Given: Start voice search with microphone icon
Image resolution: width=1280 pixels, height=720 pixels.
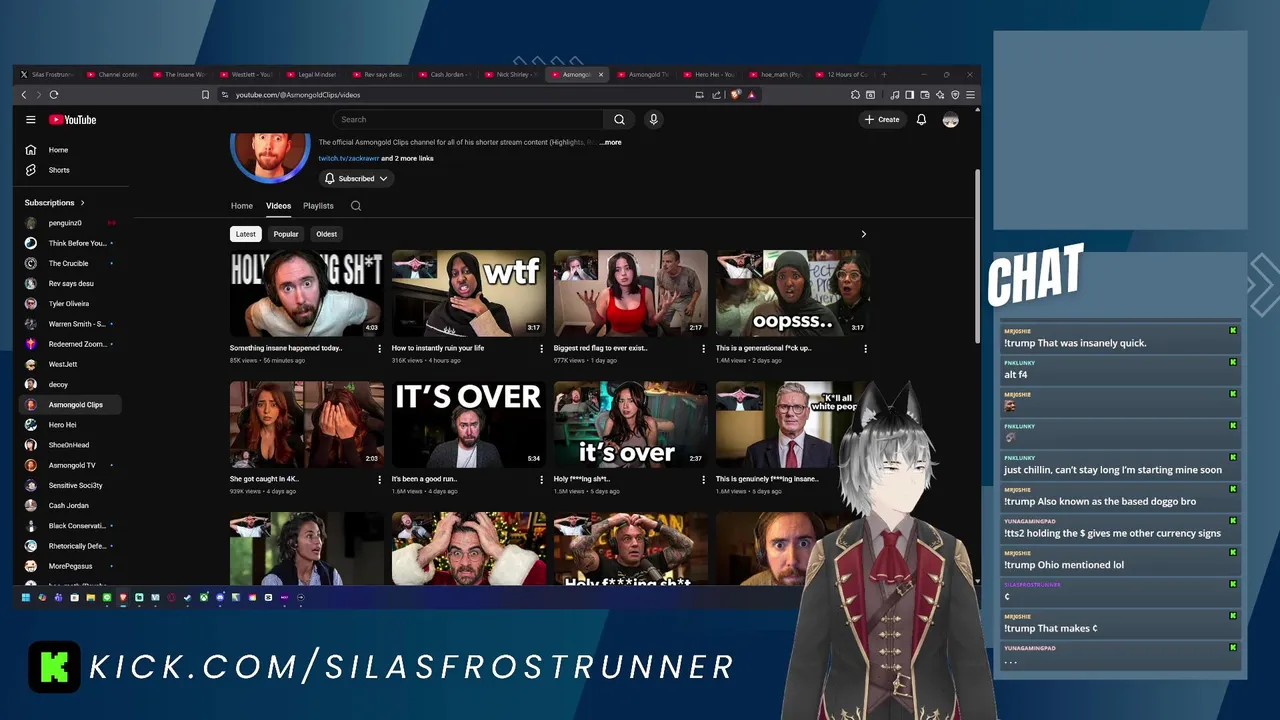Looking at the screenshot, I should click(653, 119).
